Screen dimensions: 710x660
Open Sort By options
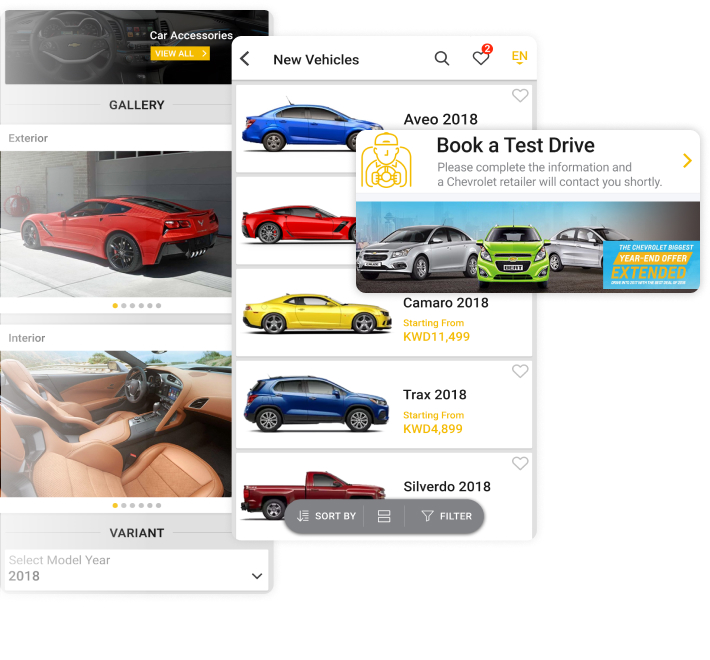pyautogui.click(x=326, y=516)
